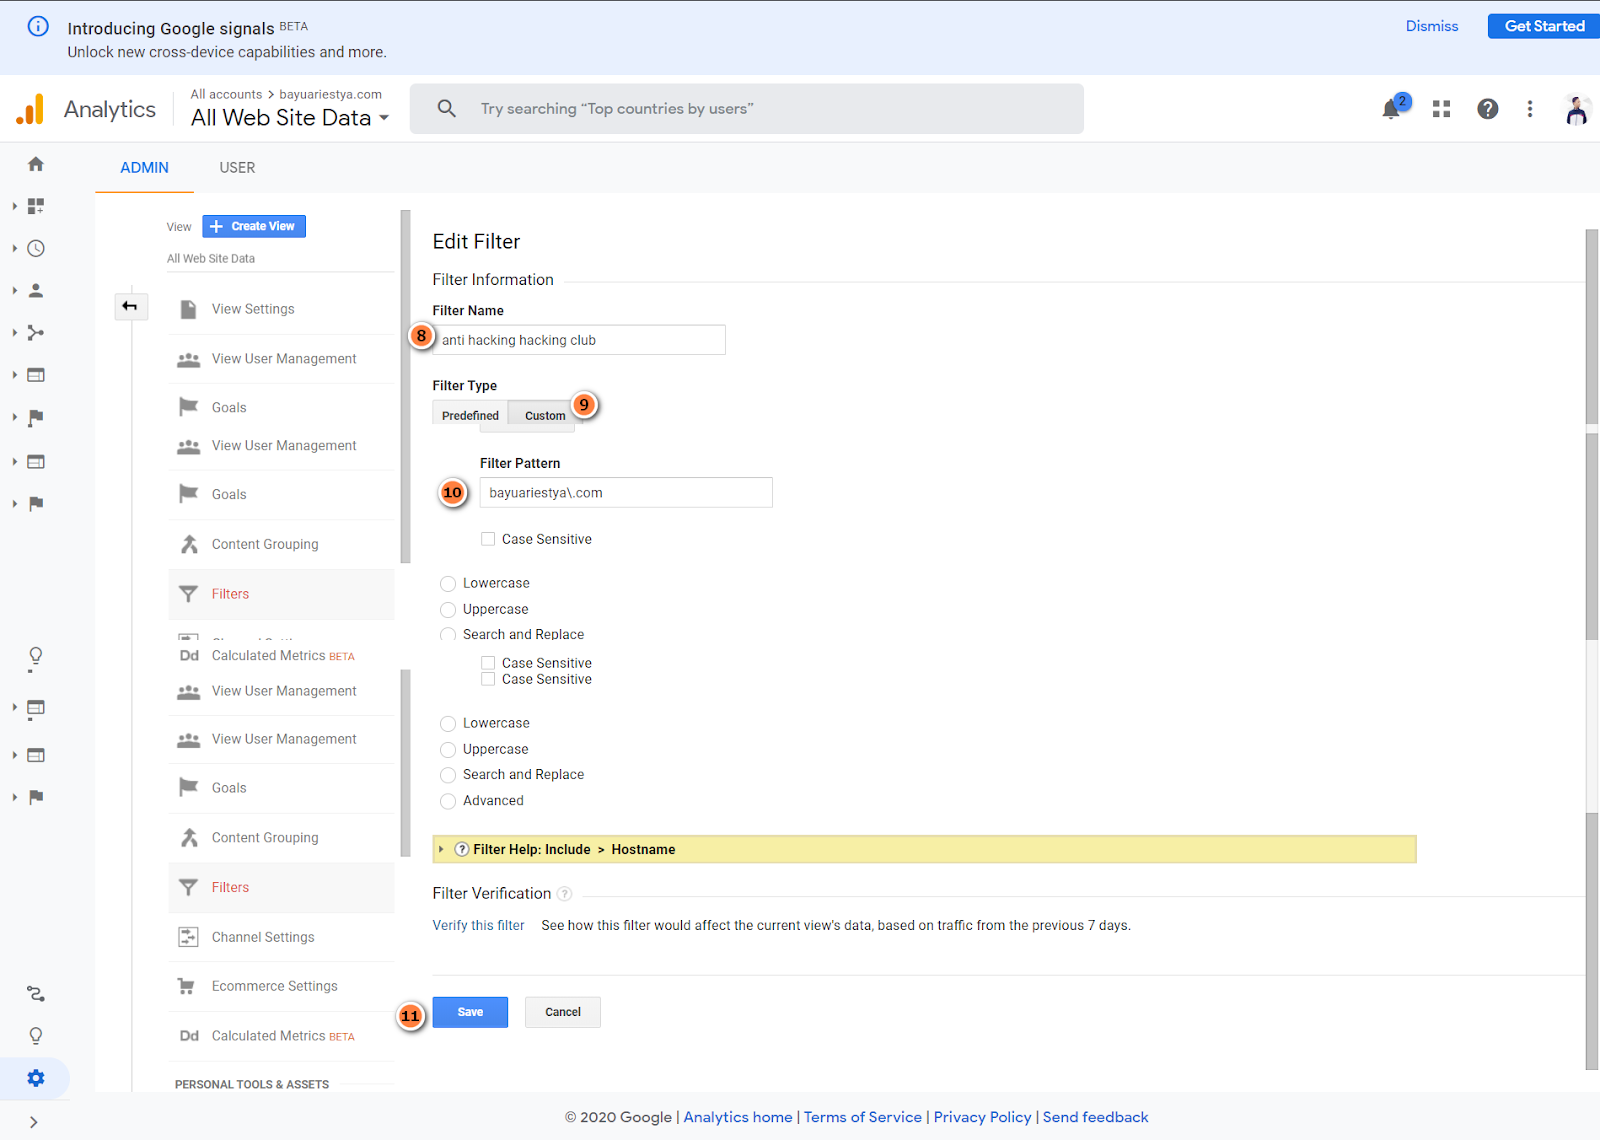Expand the left navigation chevron
This screenshot has width=1600, height=1140.
[x=34, y=1122]
